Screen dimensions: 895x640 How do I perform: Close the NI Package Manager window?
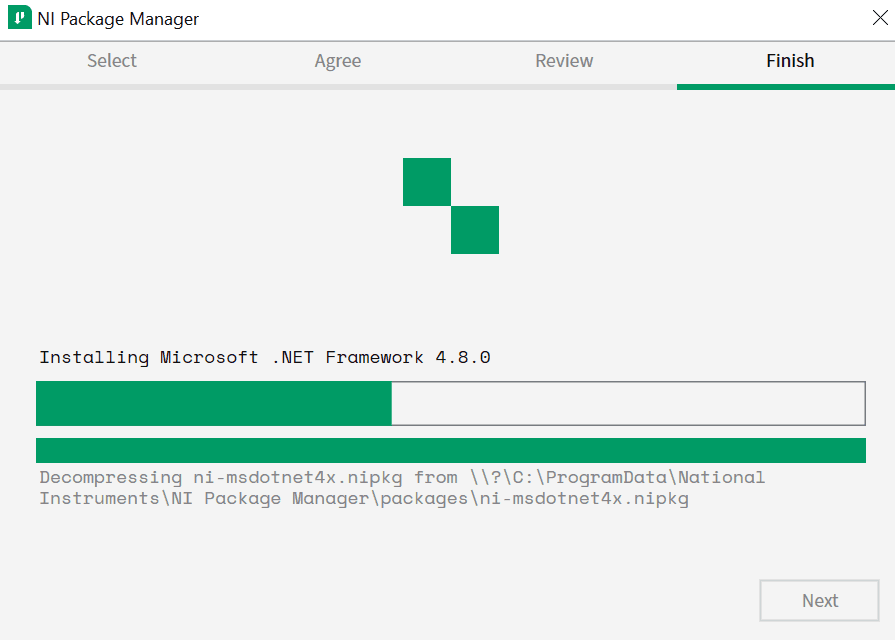(x=880, y=18)
